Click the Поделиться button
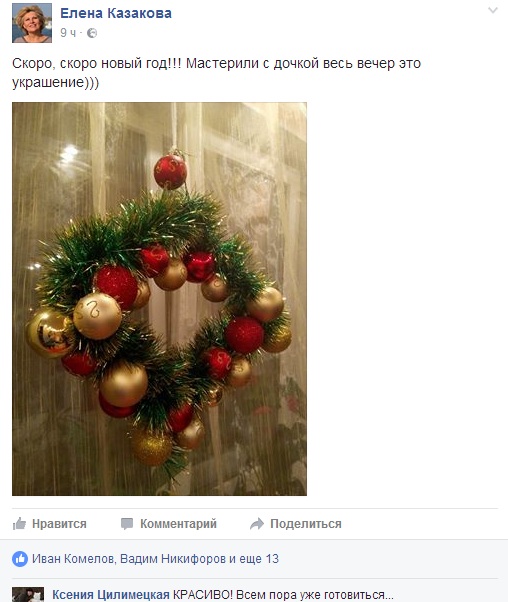Image resolution: width=508 pixels, height=602 pixels. coord(295,523)
